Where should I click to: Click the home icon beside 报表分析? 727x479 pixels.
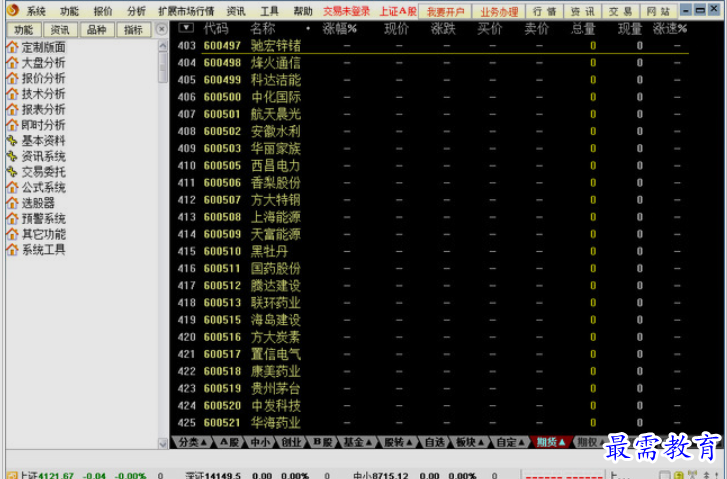(x=12, y=109)
